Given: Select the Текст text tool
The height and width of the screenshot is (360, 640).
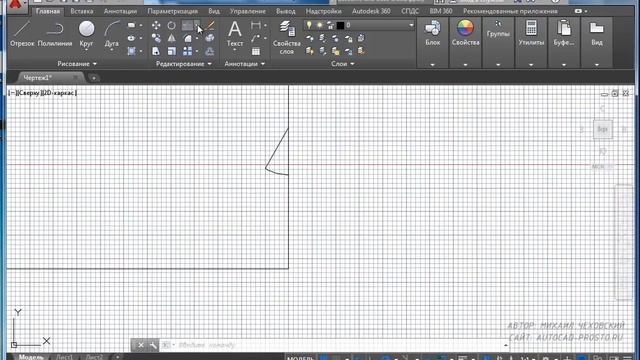Looking at the screenshot, I should [235, 34].
